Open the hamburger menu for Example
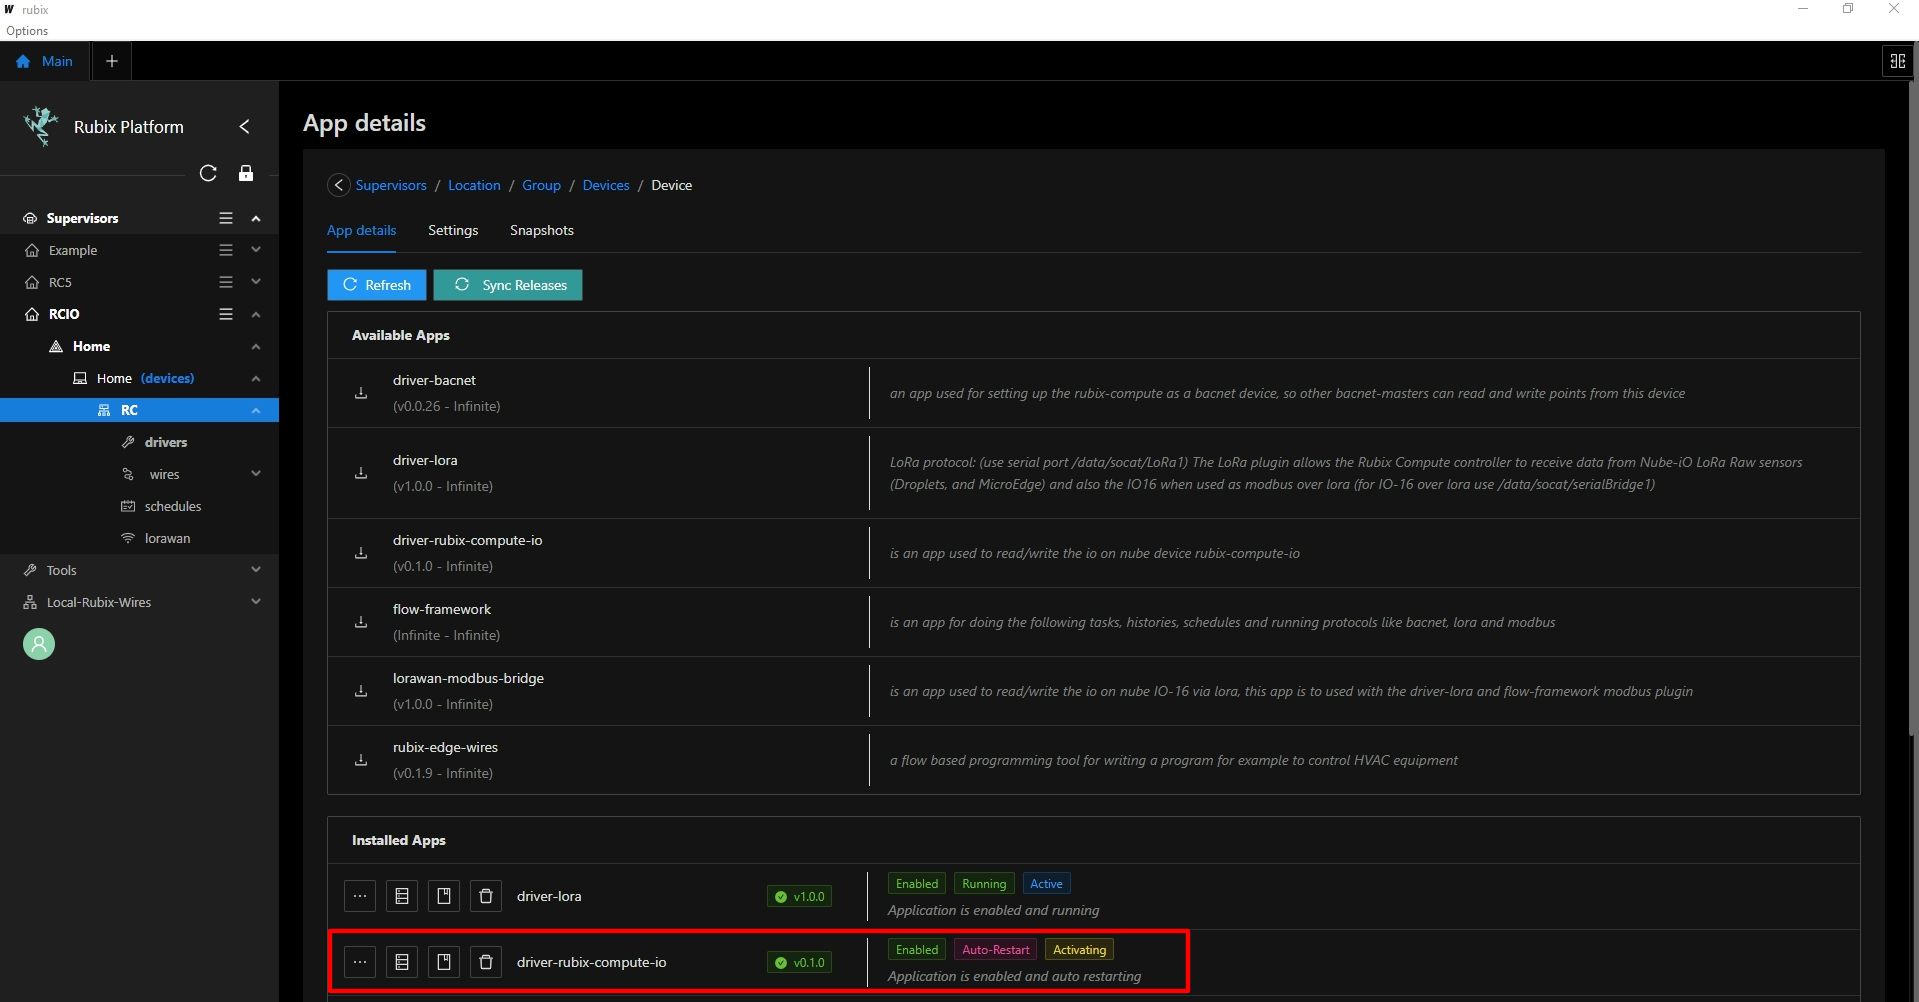This screenshot has height=1002, width=1919. click(x=226, y=250)
